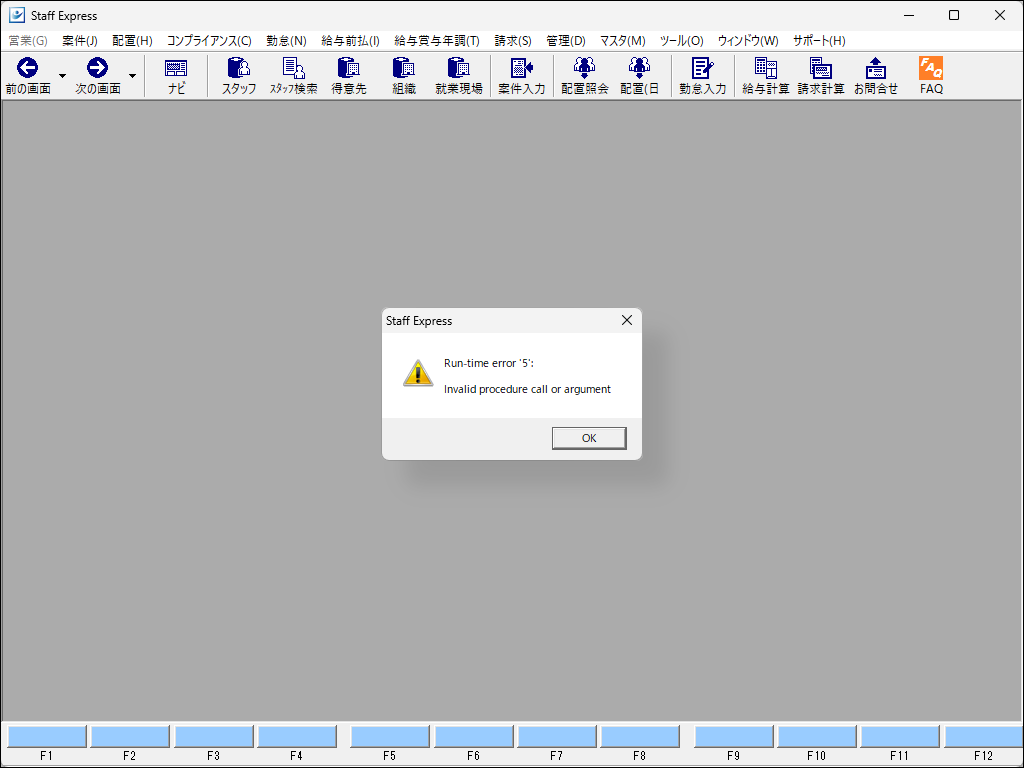
Task: Click OK in the run-time error dialog
Action: pyautogui.click(x=589, y=438)
